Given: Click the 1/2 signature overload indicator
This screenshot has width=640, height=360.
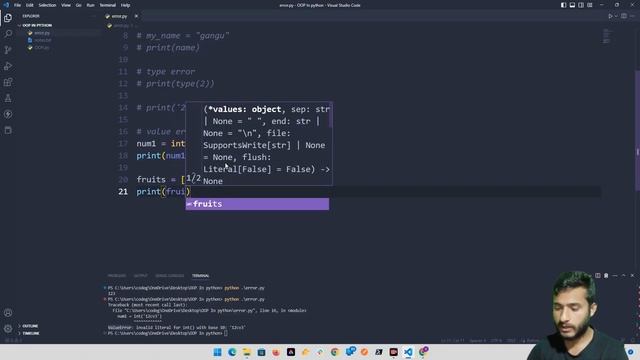Looking at the screenshot, I should (x=193, y=178).
